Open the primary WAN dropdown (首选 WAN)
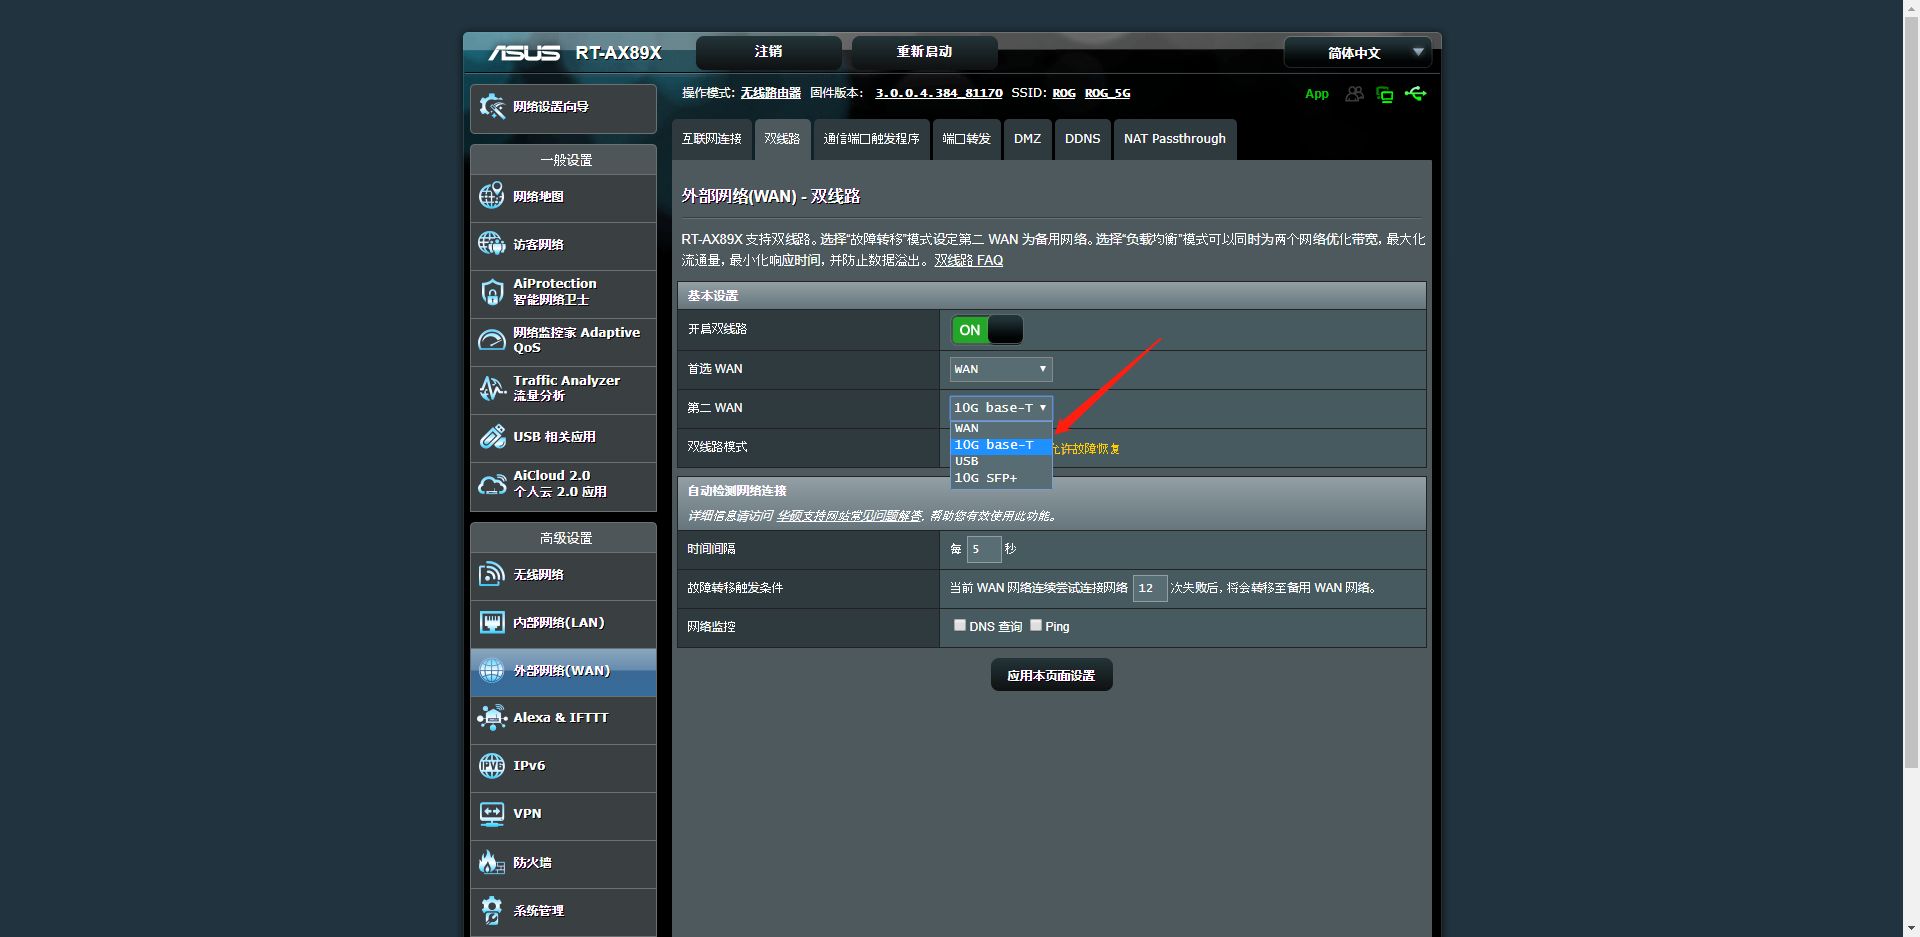The width and height of the screenshot is (1920, 937). 1000,369
